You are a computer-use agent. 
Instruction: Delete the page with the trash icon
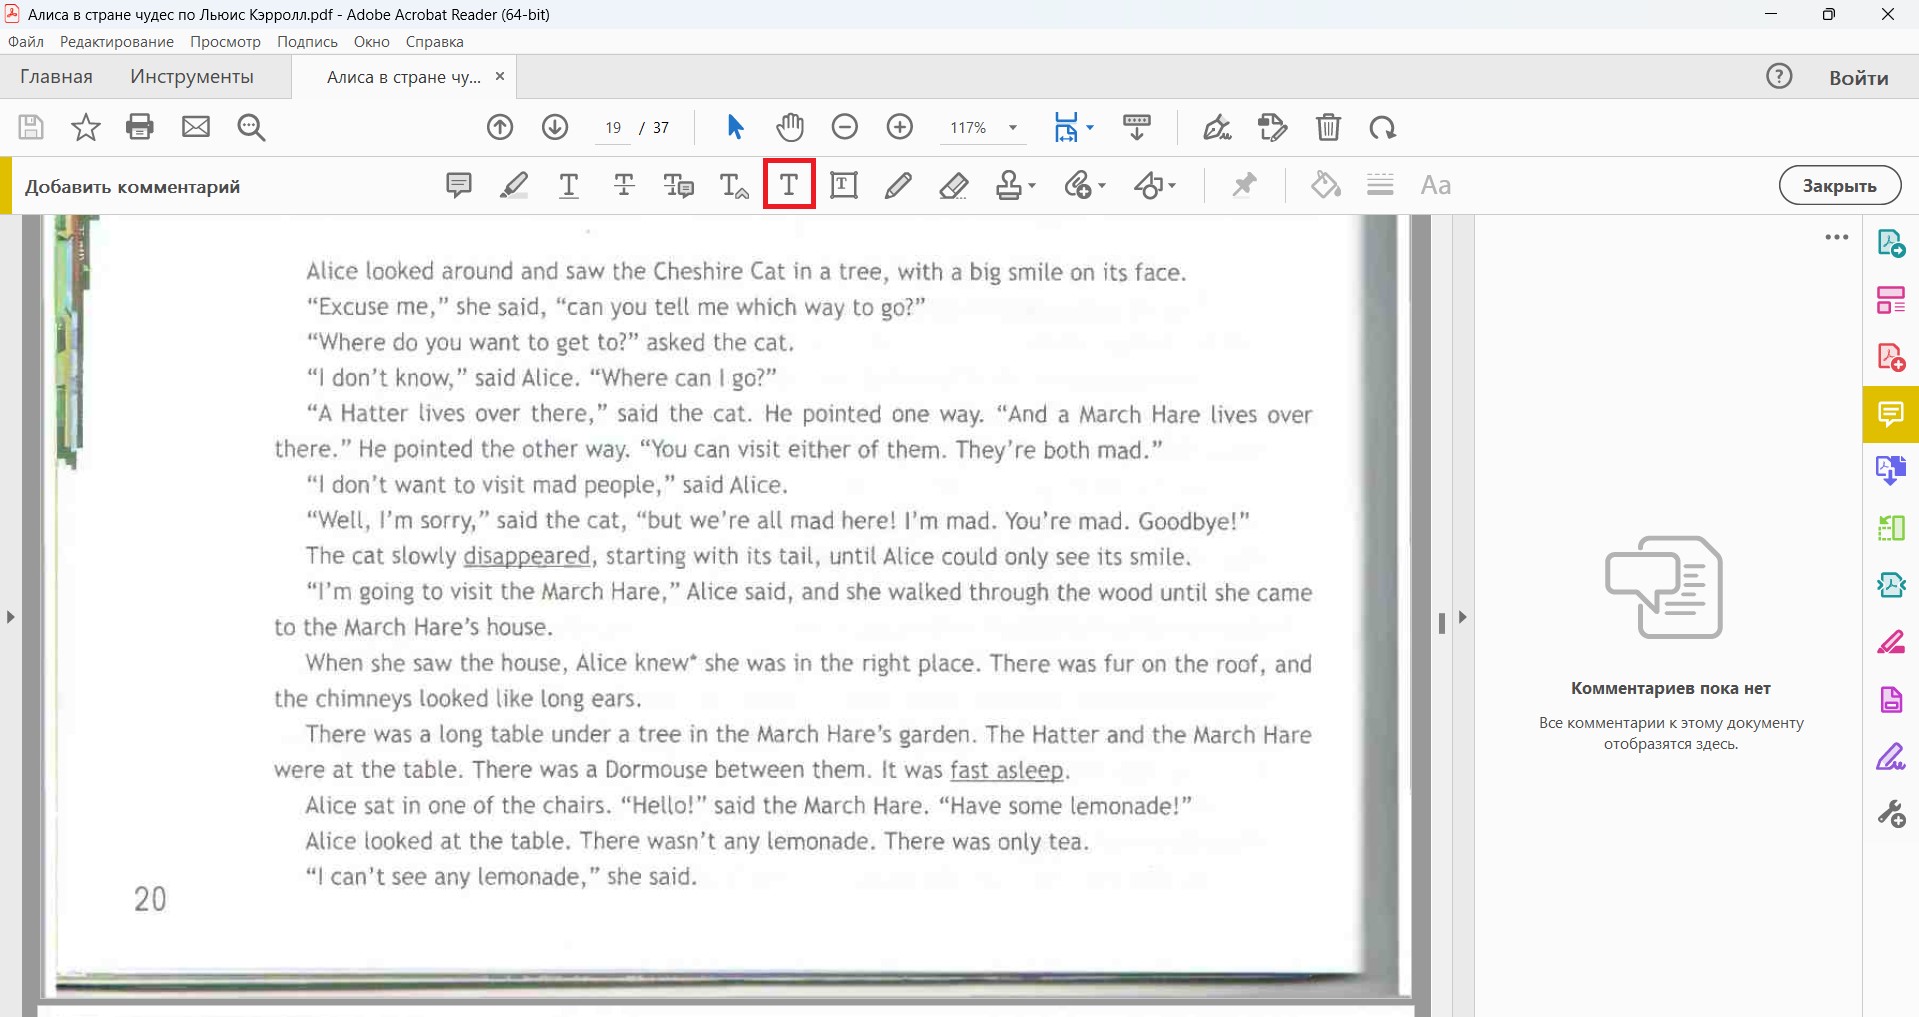tap(1328, 127)
